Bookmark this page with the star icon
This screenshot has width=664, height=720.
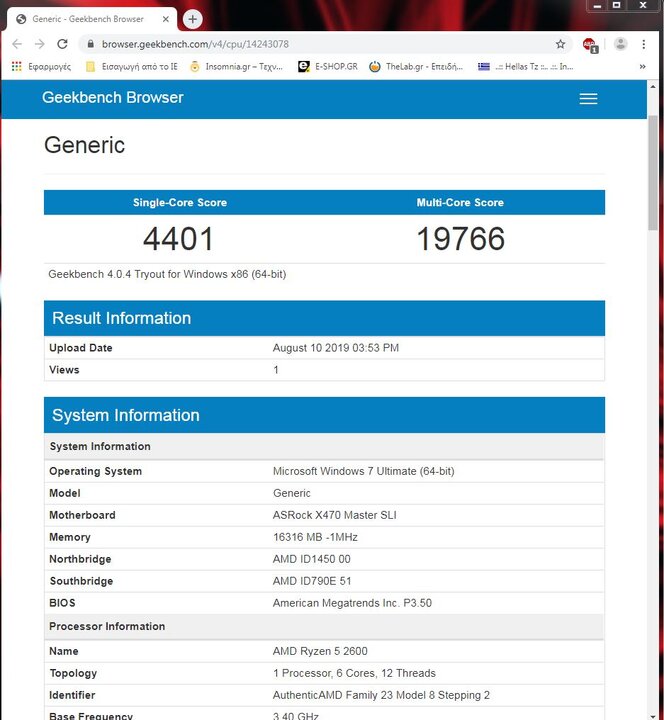(x=560, y=44)
